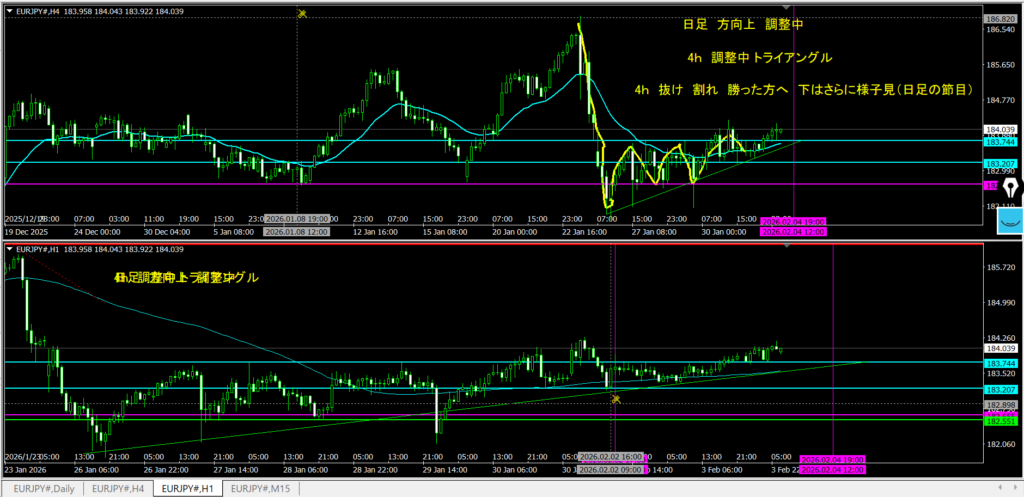Click the magenta 2026.02.04 19:00 label in H4 chart
1024x497 pixels.
(794, 221)
